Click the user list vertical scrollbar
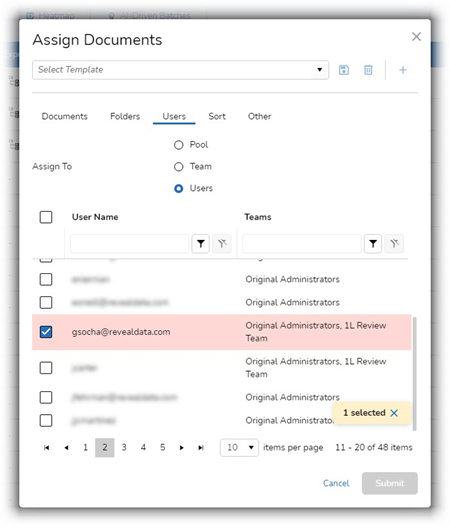This screenshot has width=450, height=526. tap(414, 373)
